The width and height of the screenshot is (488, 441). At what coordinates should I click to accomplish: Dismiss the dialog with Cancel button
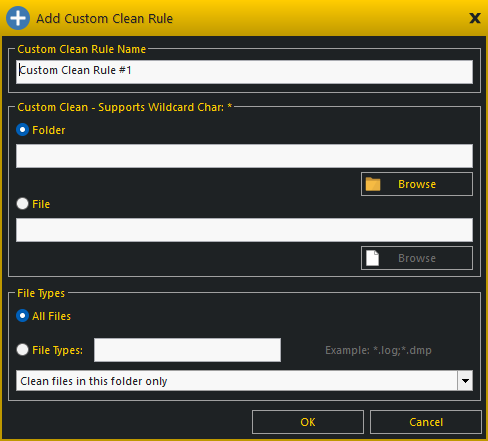(426, 422)
